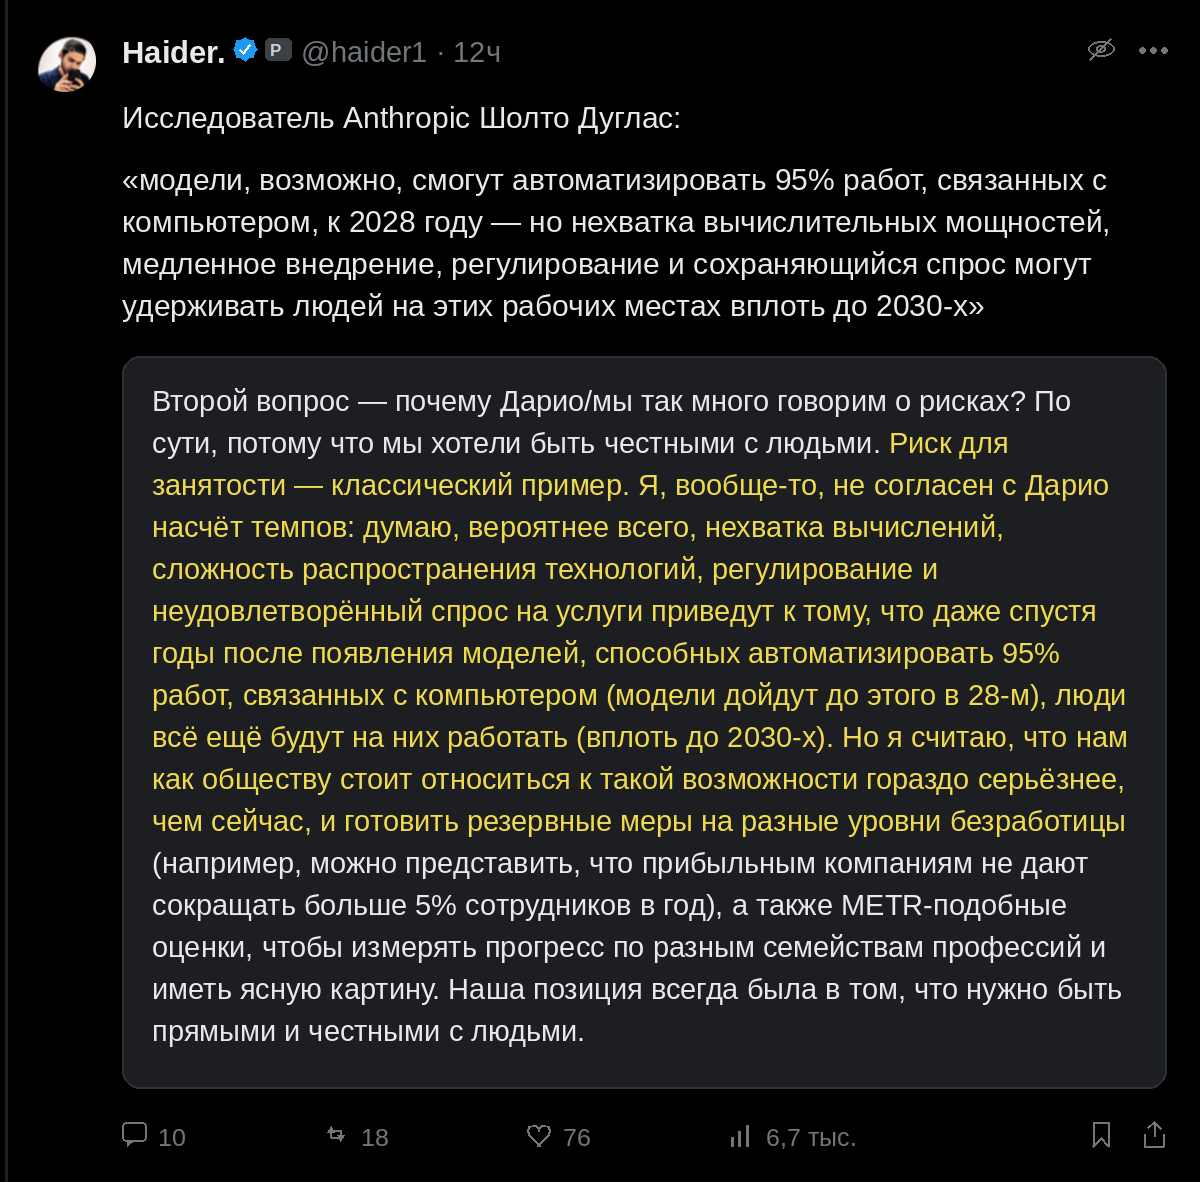
Task: Bookmark this post
Action: click(x=1101, y=1135)
